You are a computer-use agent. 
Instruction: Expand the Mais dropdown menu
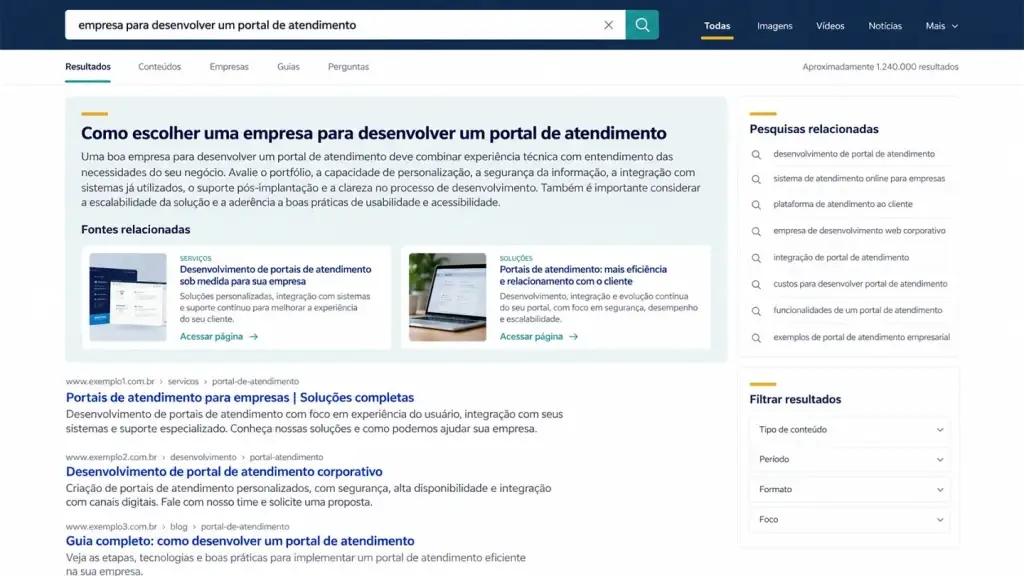(x=942, y=26)
